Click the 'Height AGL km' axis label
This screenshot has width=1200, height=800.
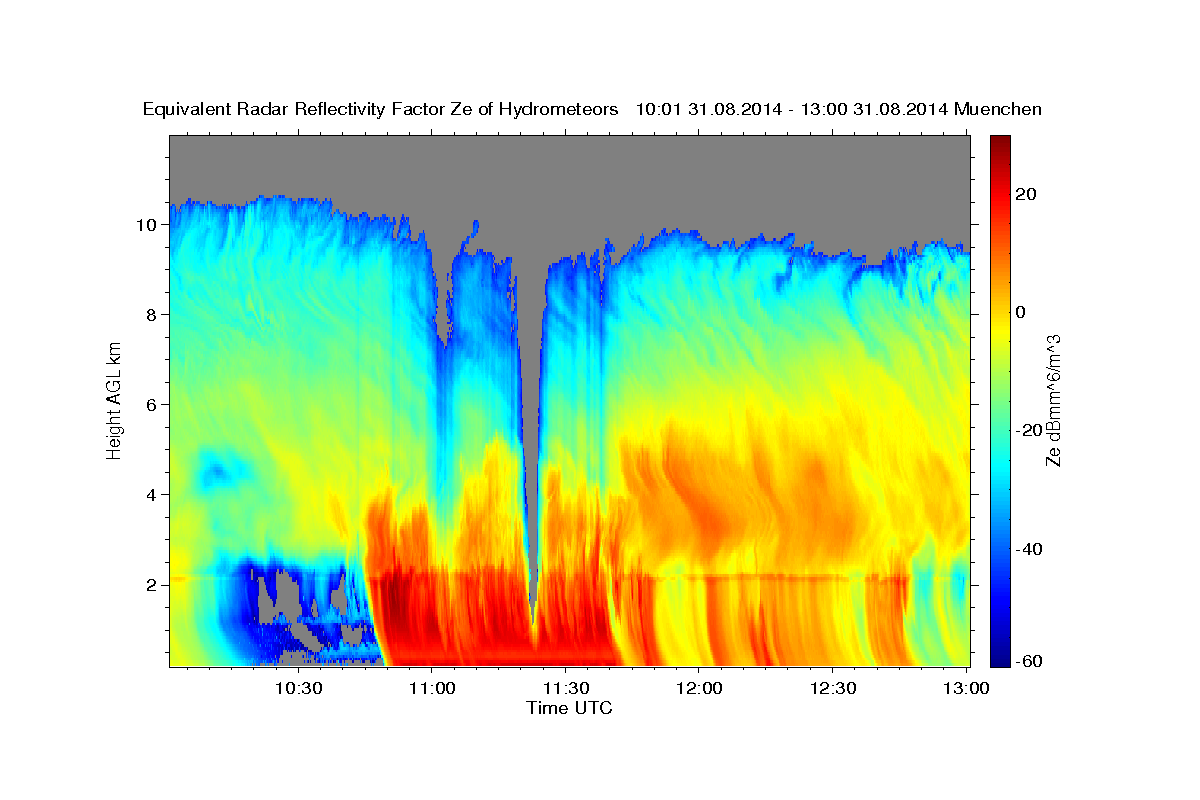coord(114,400)
